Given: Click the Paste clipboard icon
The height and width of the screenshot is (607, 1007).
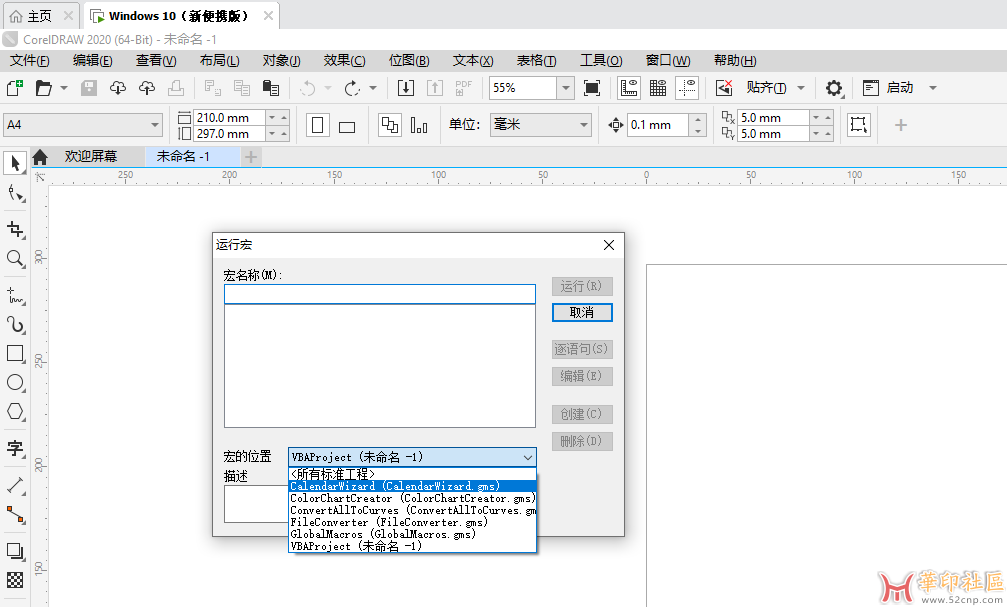Looking at the screenshot, I should pyautogui.click(x=271, y=88).
